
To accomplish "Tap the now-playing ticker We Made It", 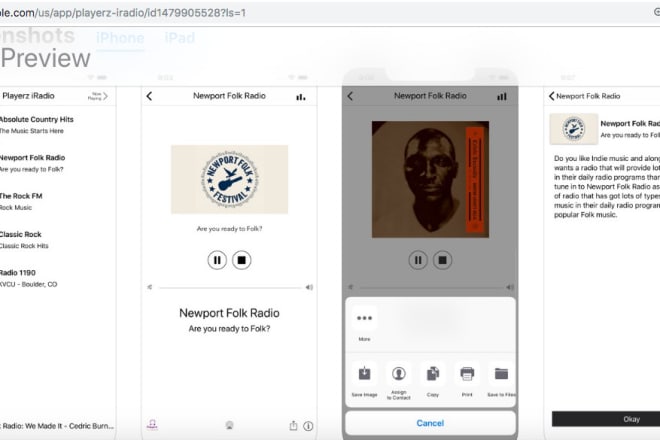I will tap(57, 426).
